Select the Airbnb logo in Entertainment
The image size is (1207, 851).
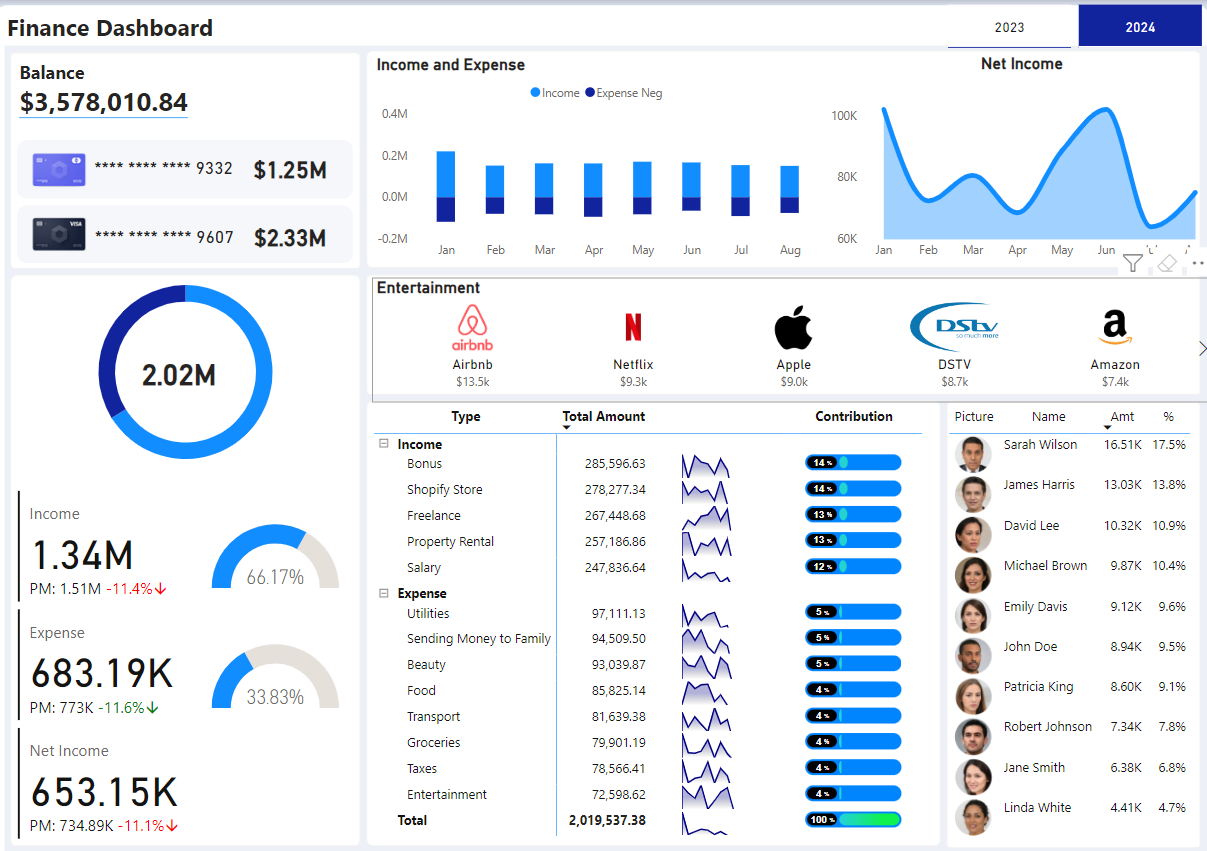[471, 327]
